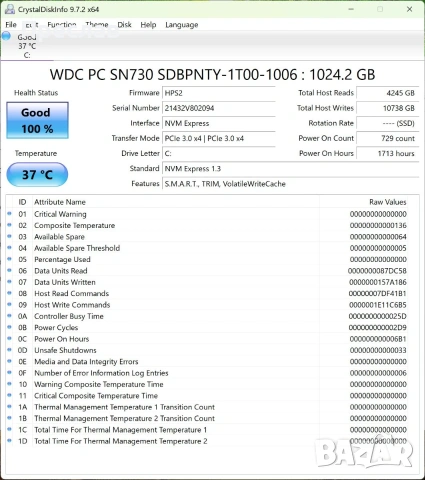Viewport: 425px width, 480px height.
Task: Open the Theme menu
Action: point(97,25)
